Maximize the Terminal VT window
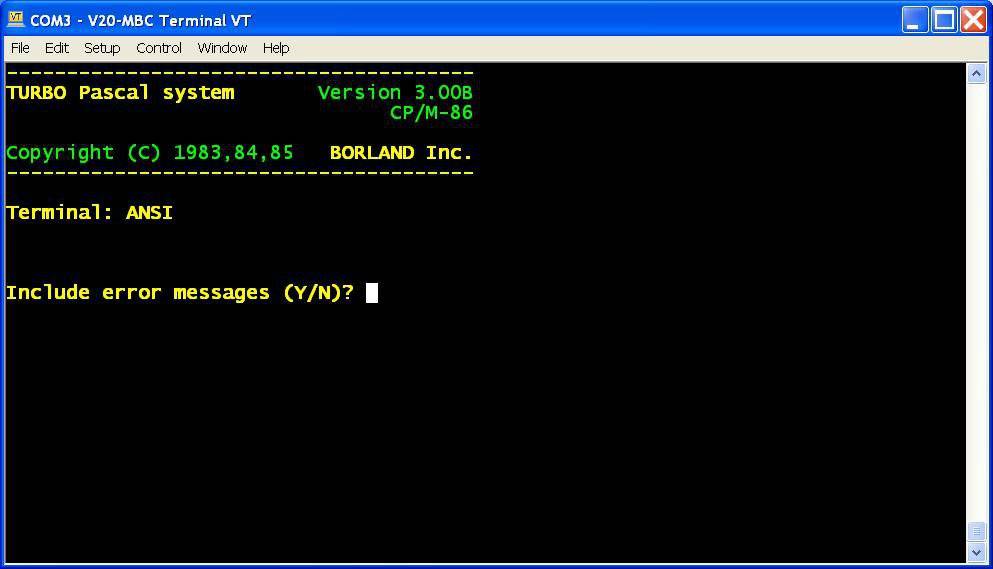The image size is (993, 569). coord(944,20)
